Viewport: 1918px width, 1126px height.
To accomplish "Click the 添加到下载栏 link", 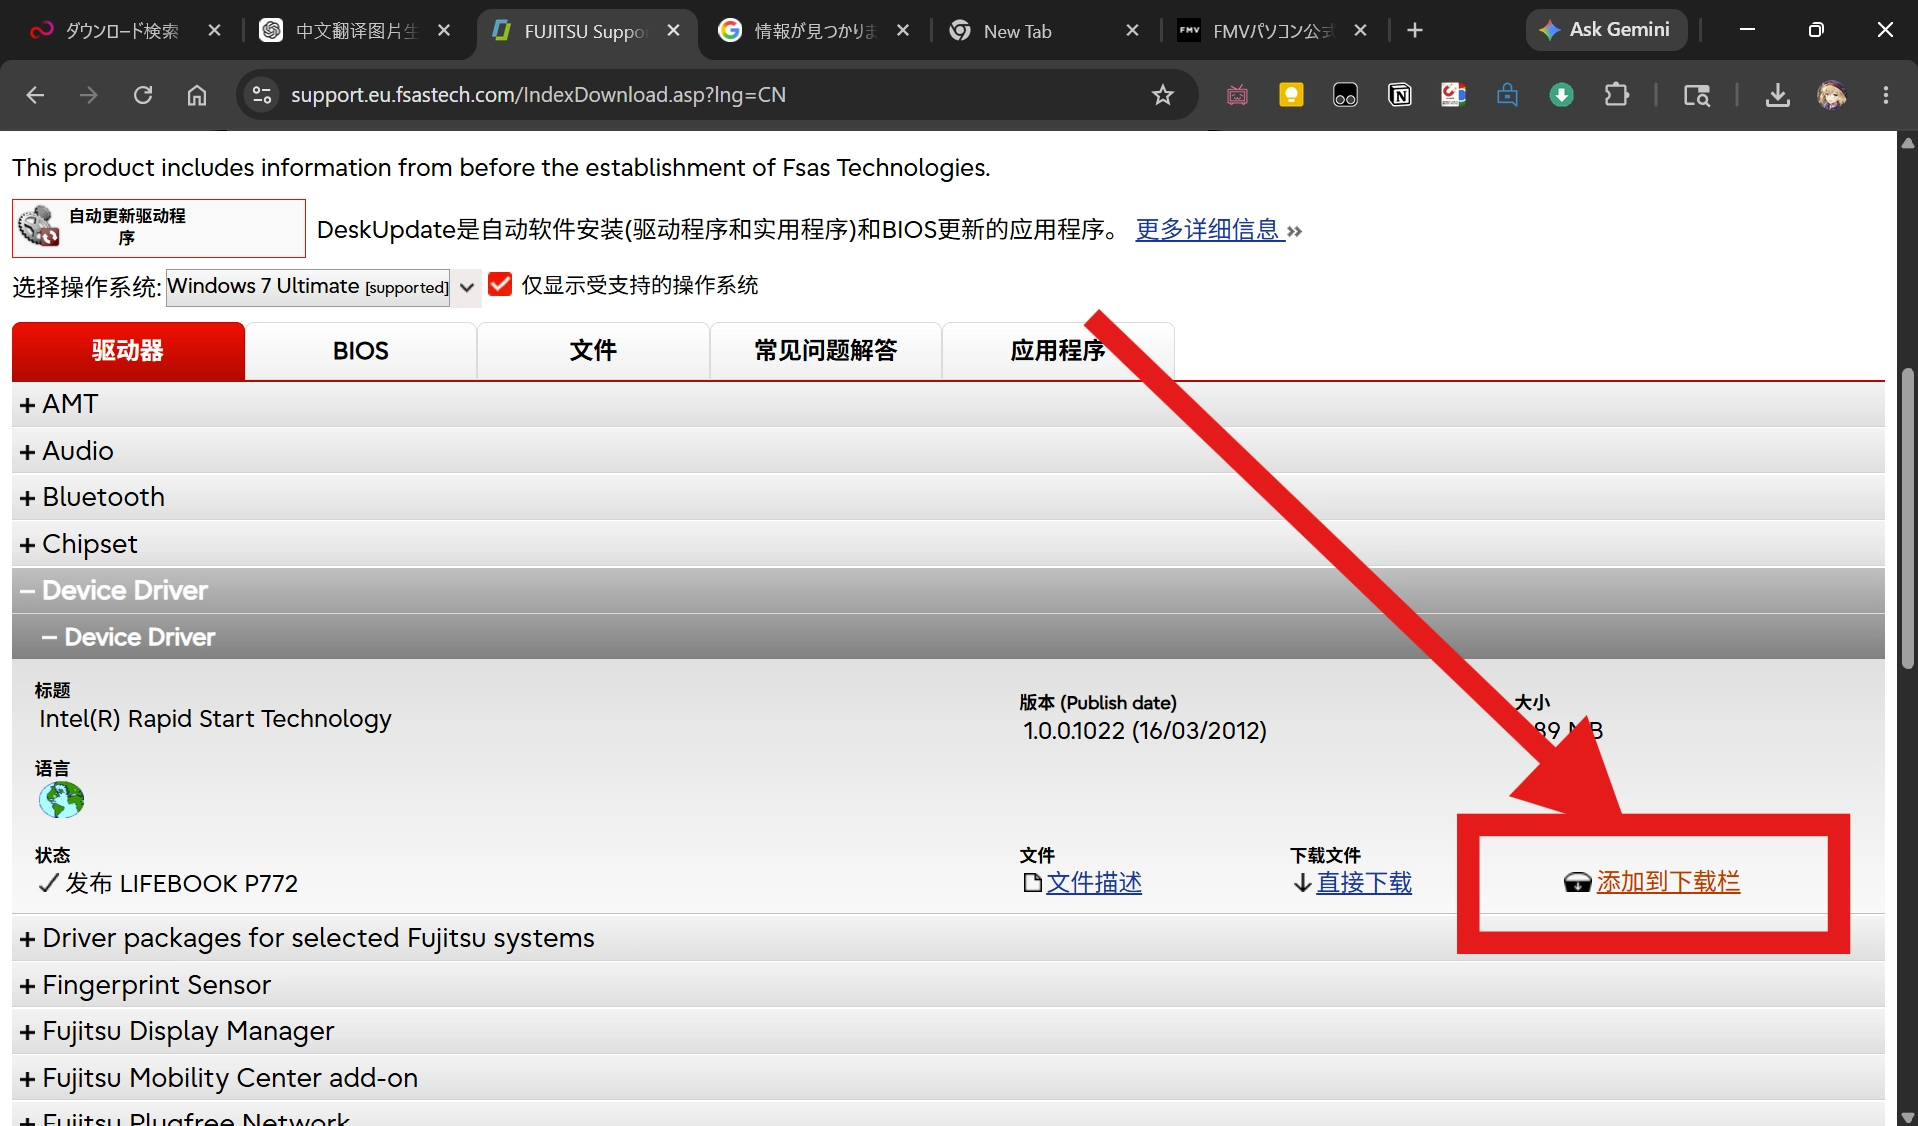I will tap(1668, 882).
